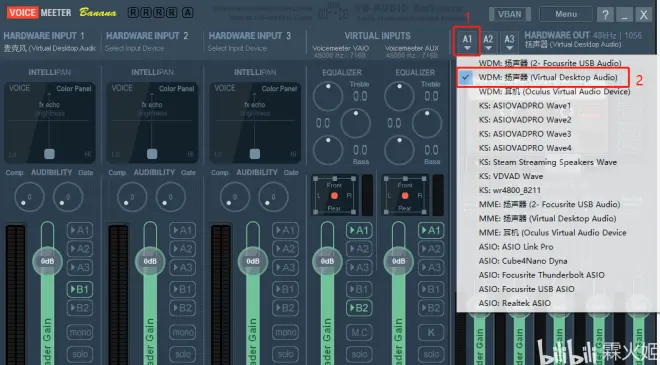660x365 pixels.
Task: Click the question mark help button
Action: tap(605, 15)
